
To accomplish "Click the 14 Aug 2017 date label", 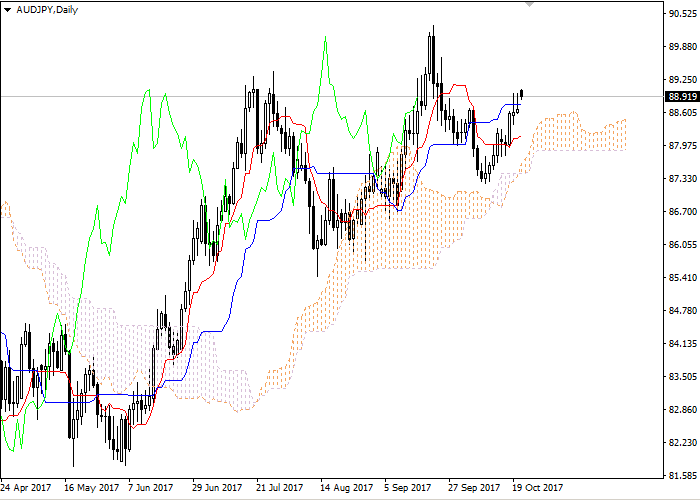I will (x=347, y=488).
